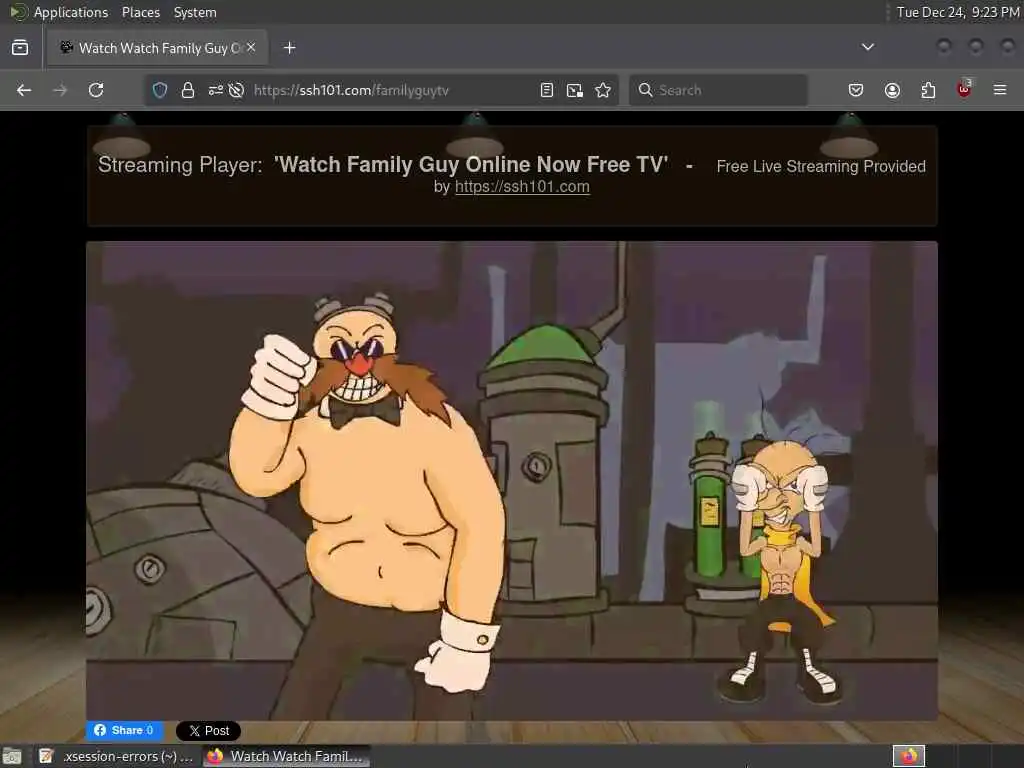1024x768 pixels.
Task: Expand the list all tabs chevron
Action: coord(868,47)
